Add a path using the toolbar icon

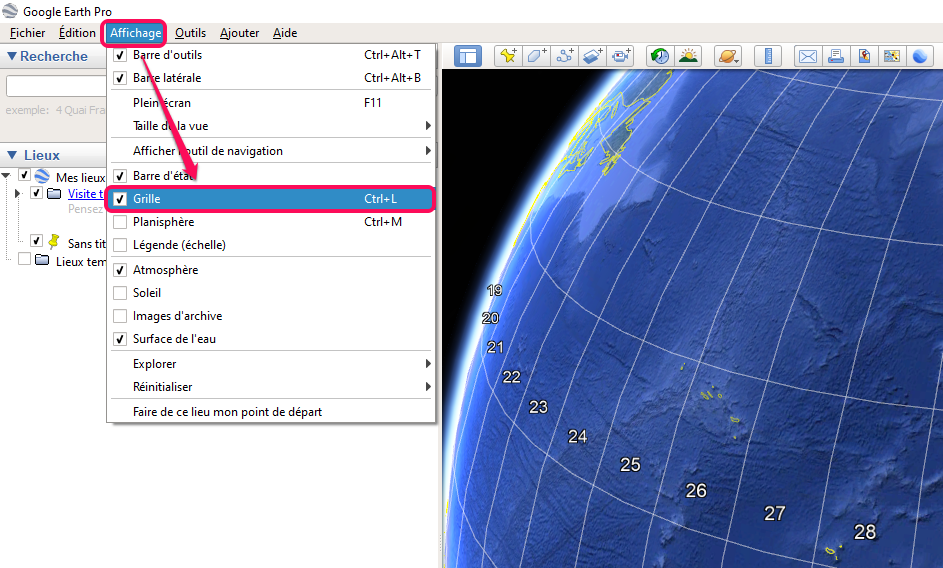tap(565, 56)
